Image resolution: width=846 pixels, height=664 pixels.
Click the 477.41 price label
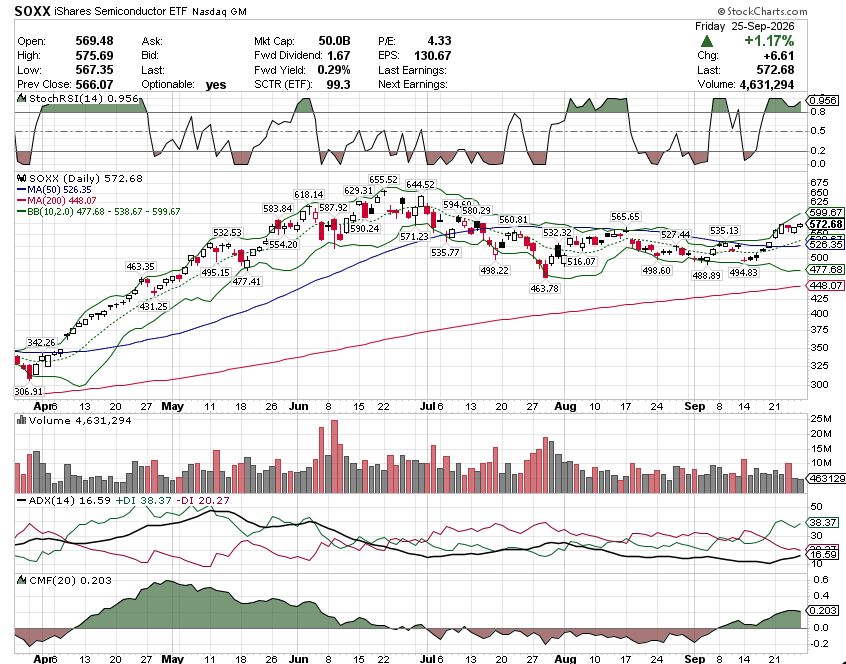coord(247,281)
